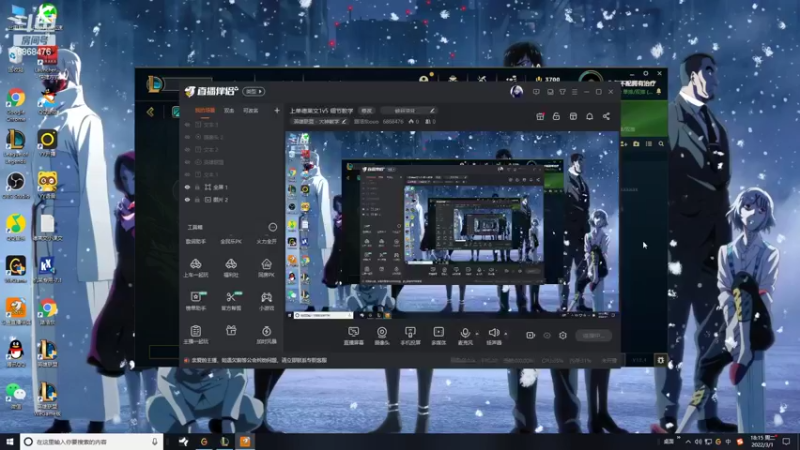Open the notification bell in stream header
Screen dimensions: 800x450
click(589, 116)
